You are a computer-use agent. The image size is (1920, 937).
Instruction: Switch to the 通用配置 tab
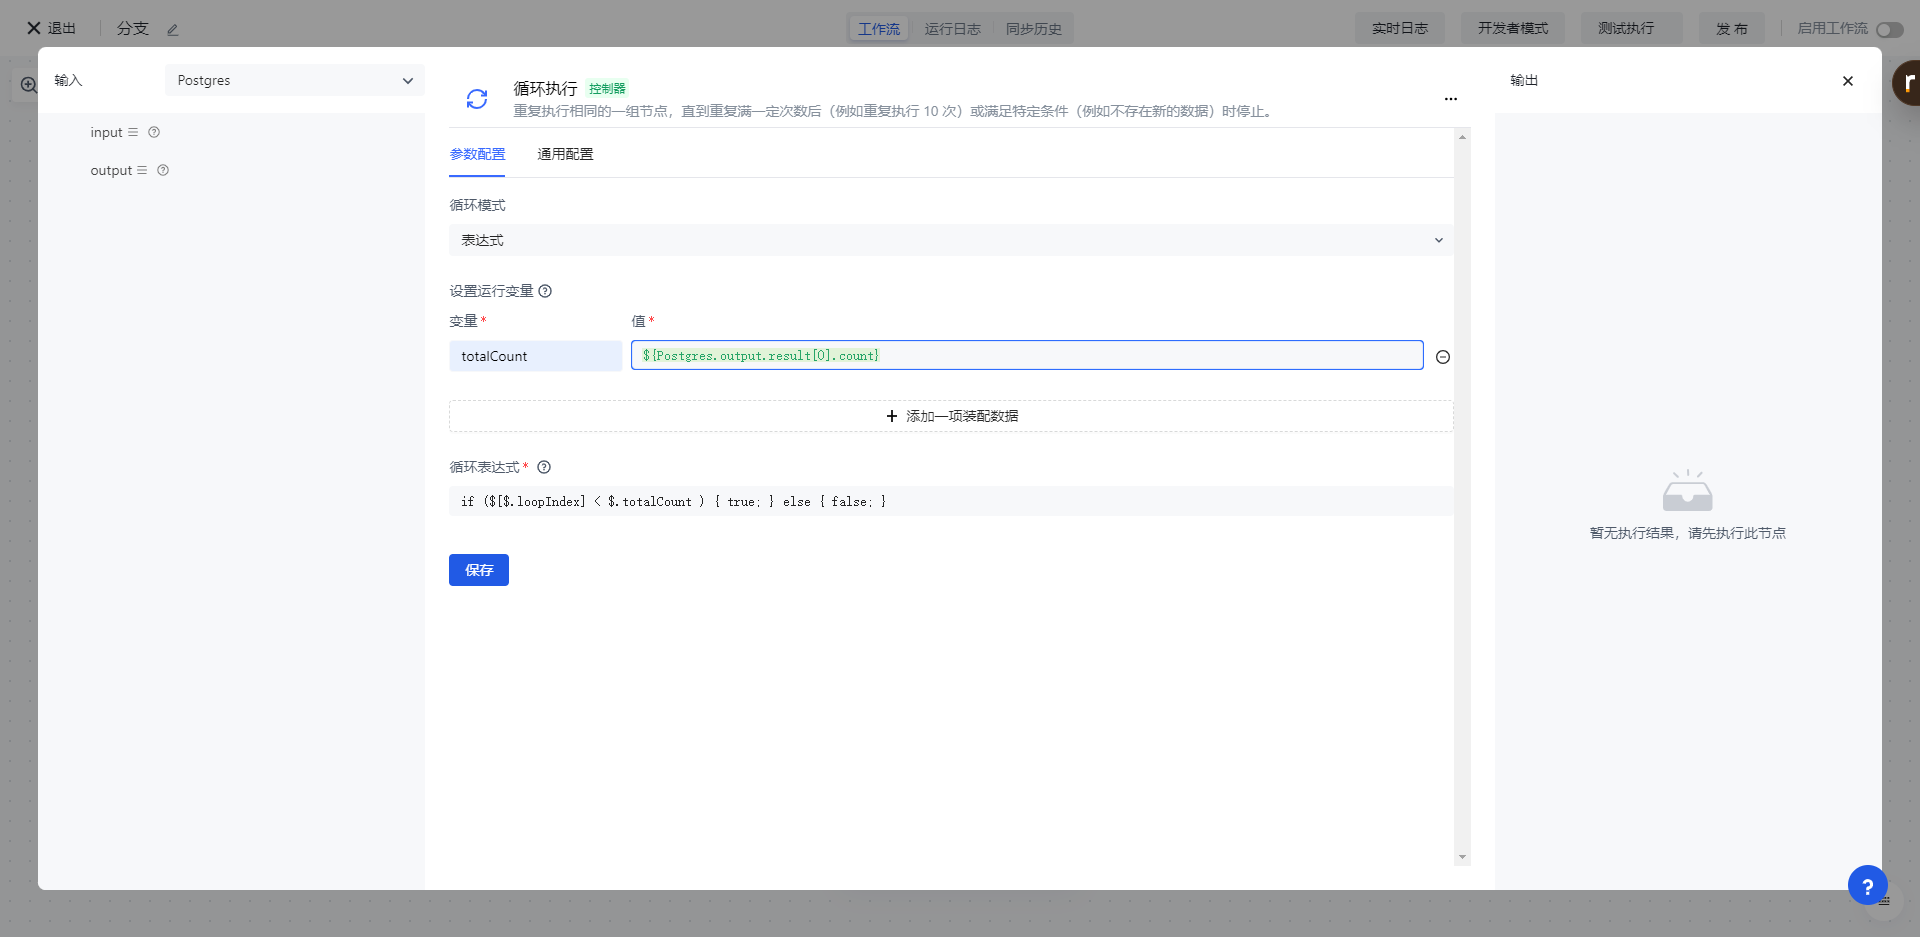coord(565,154)
